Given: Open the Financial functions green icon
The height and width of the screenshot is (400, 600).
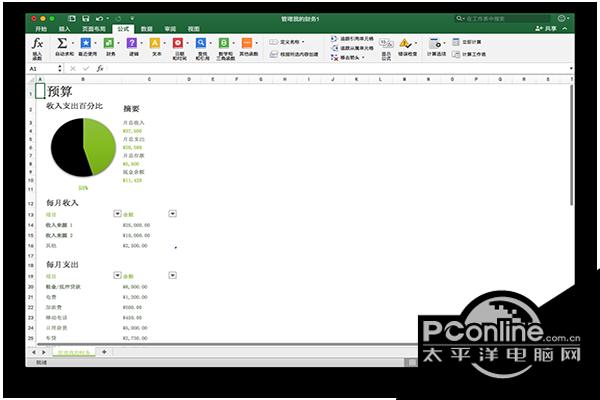Looking at the screenshot, I should (x=109, y=43).
